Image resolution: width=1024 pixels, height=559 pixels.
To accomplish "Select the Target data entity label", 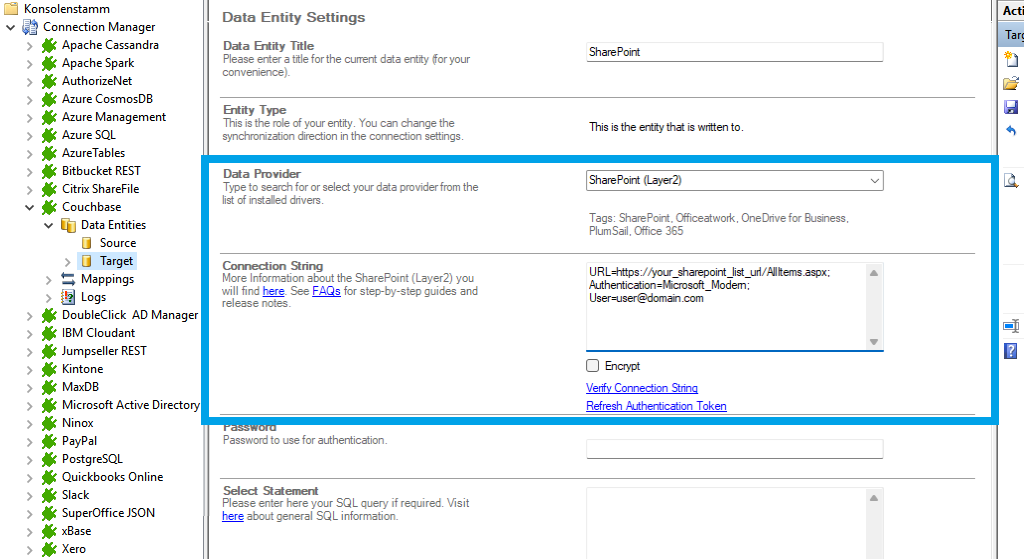I will (116, 261).
